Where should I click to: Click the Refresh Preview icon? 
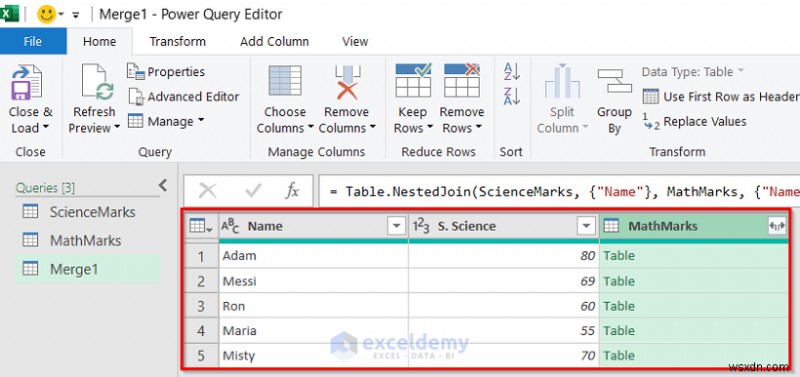[x=97, y=83]
